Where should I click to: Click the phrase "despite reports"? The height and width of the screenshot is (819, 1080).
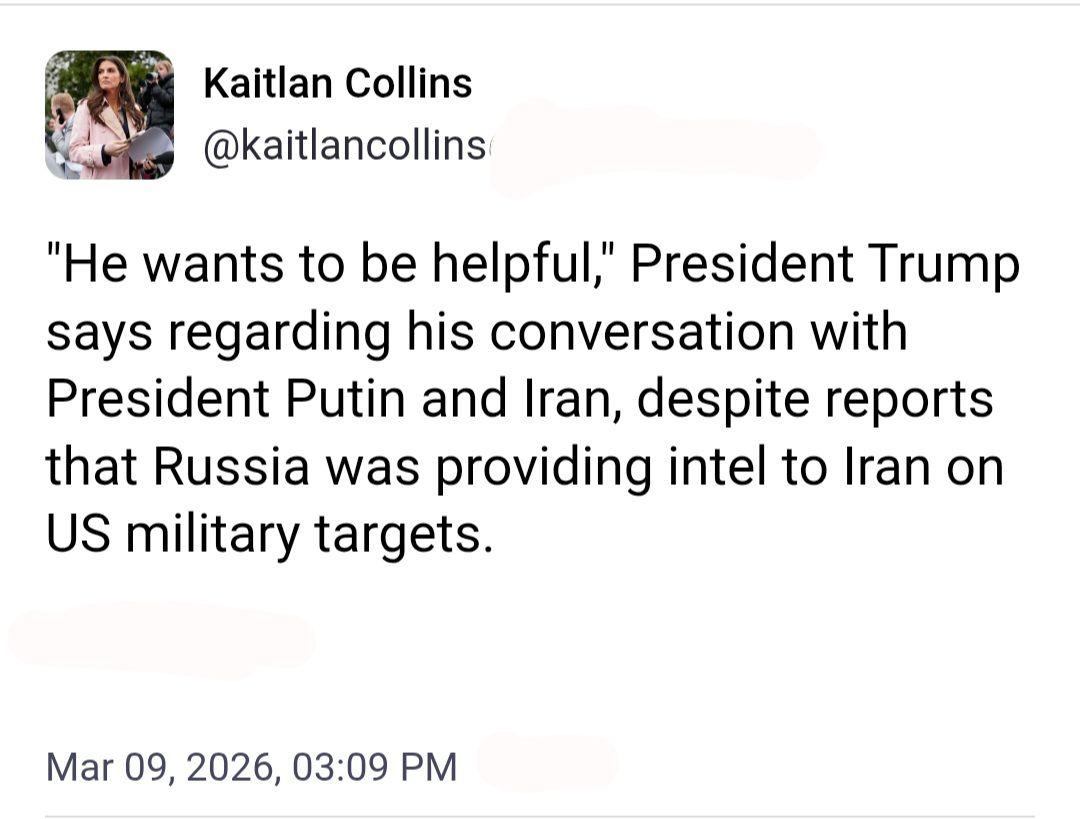click(x=815, y=399)
